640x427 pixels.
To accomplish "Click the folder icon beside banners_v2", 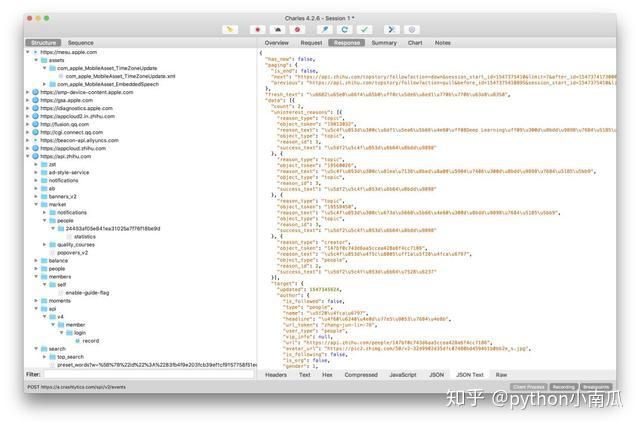I will (44, 196).
